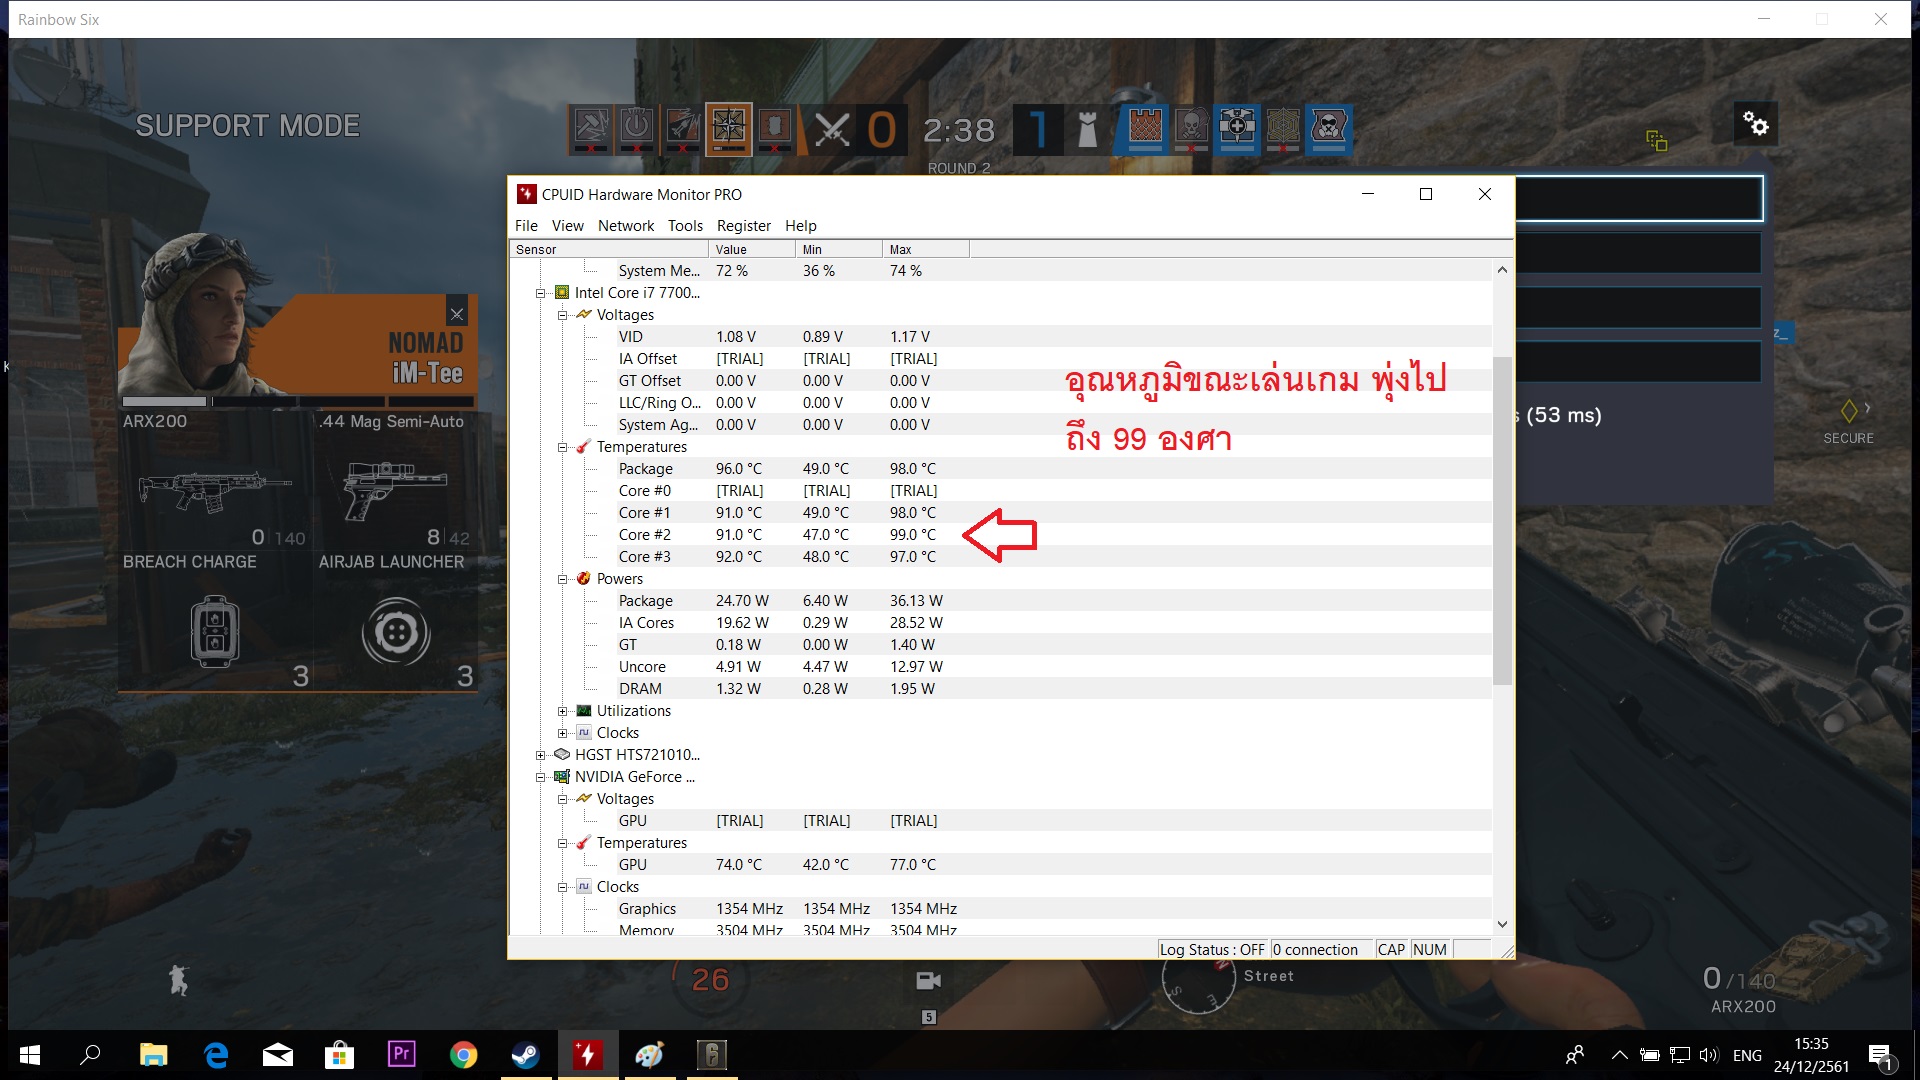Click the Log Status: OFF indicator
This screenshot has height=1080, width=1920.
[x=1212, y=950]
